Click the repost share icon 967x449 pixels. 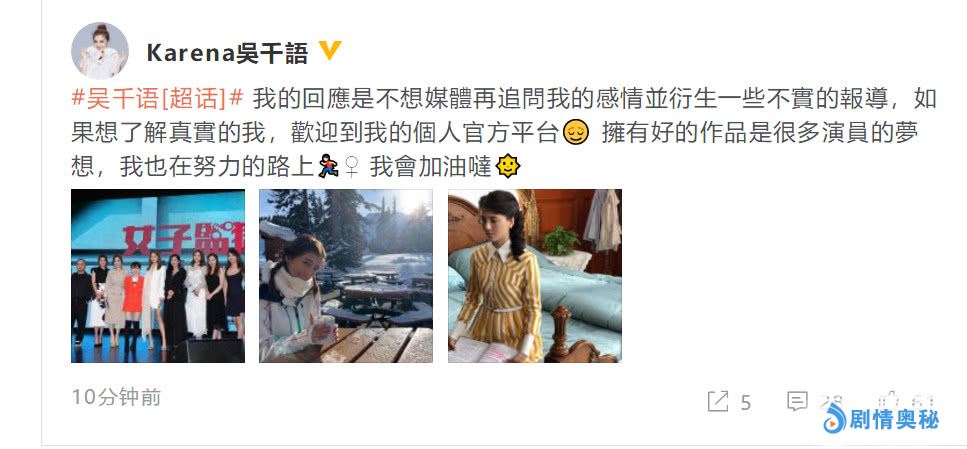pyautogui.click(x=718, y=402)
